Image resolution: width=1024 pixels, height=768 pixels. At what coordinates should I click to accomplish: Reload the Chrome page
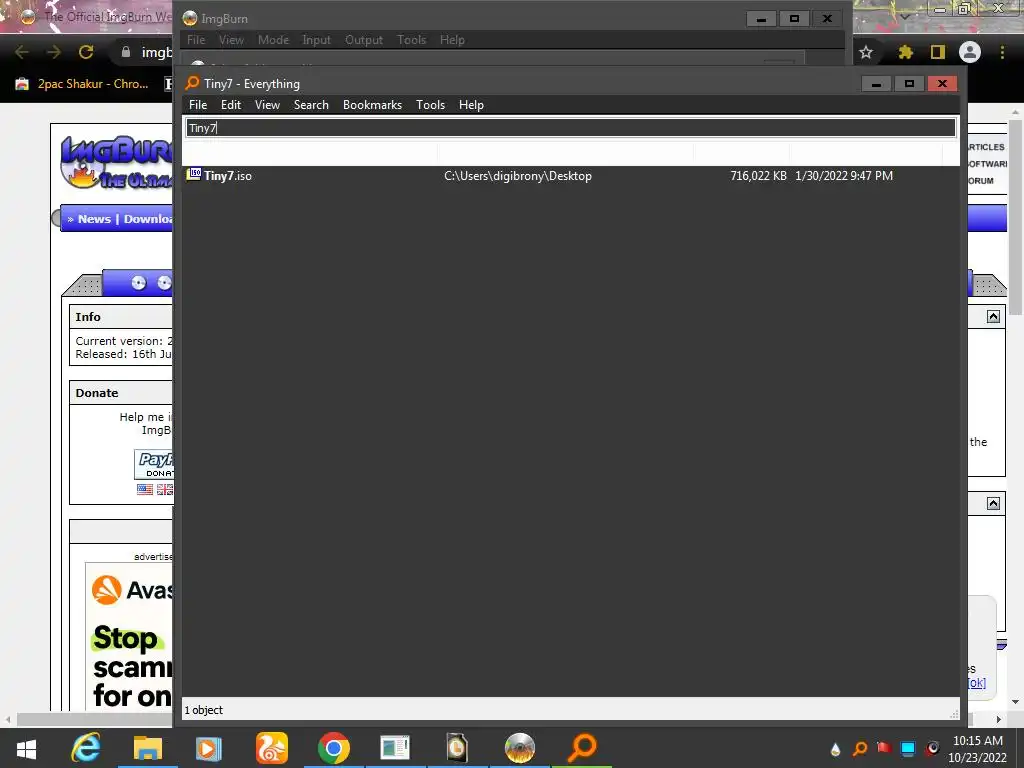point(86,52)
